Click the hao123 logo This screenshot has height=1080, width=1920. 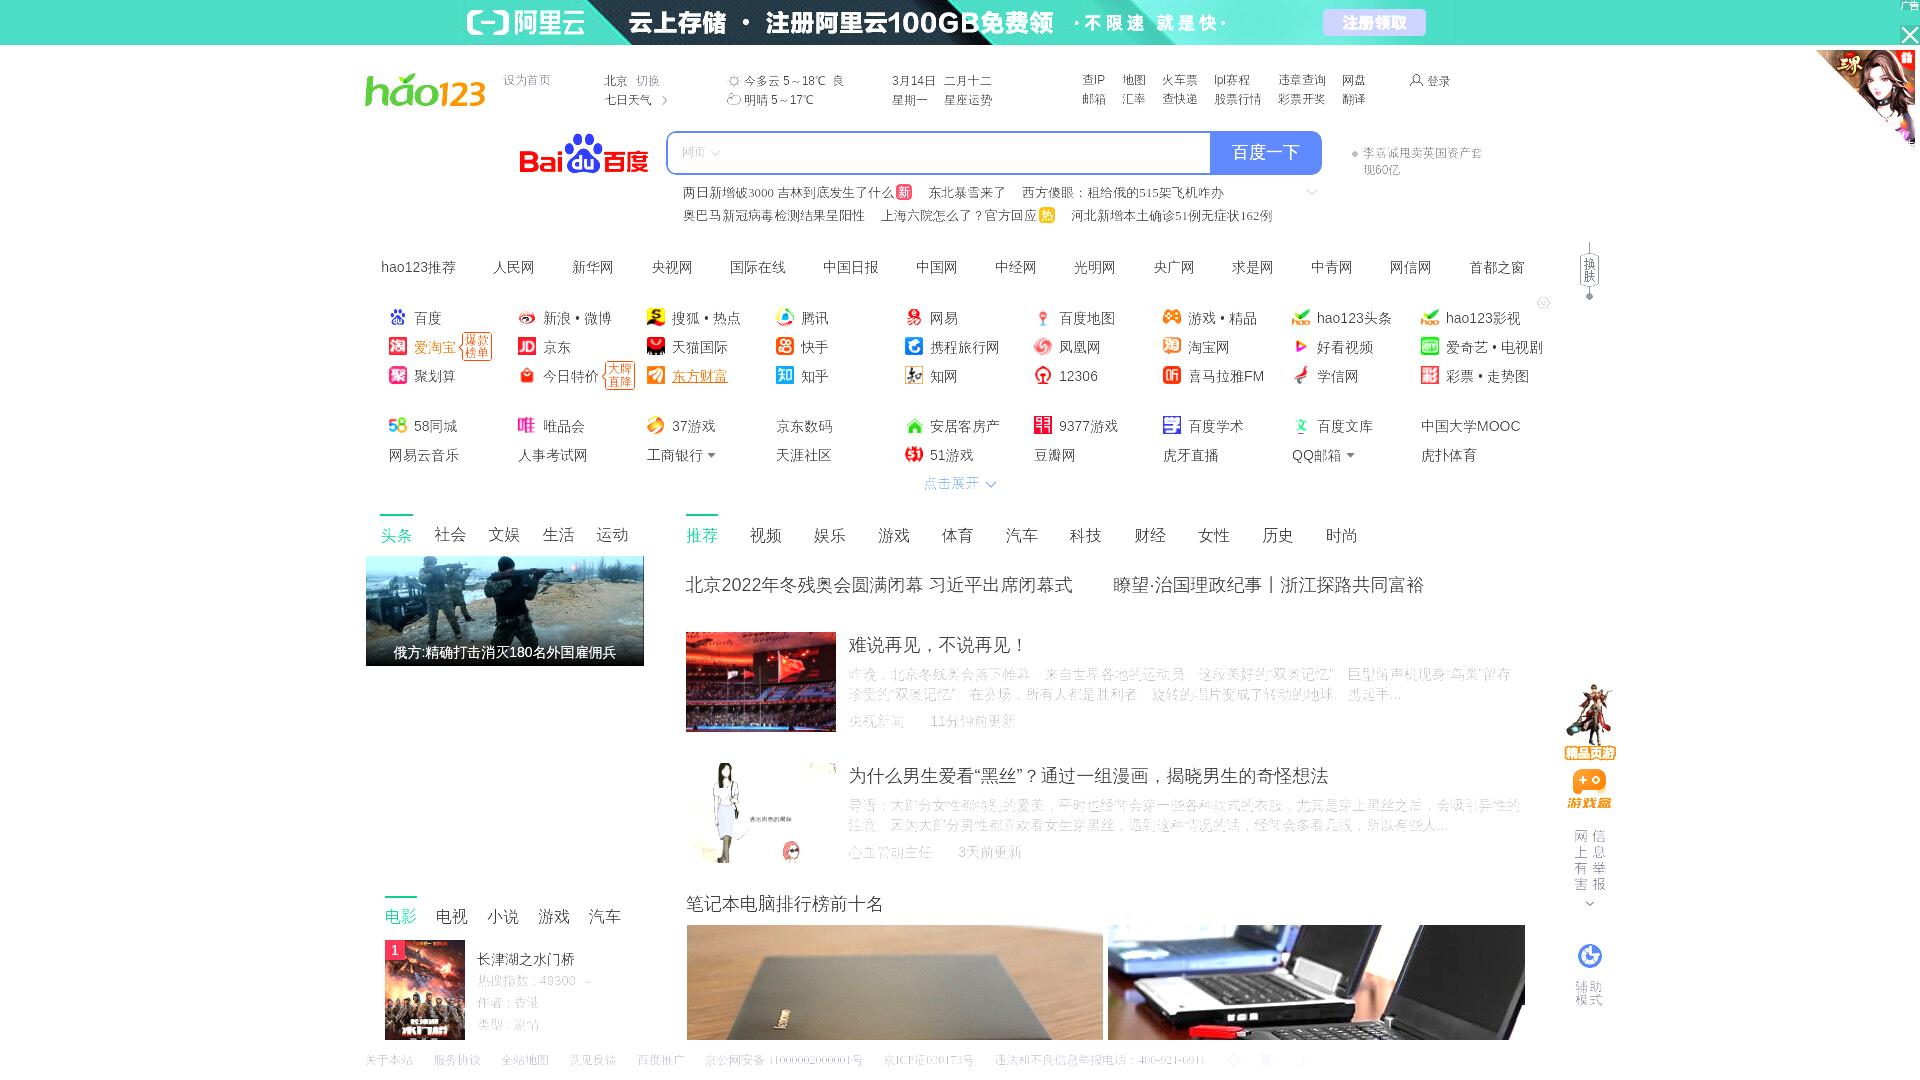click(x=425, y=90)
